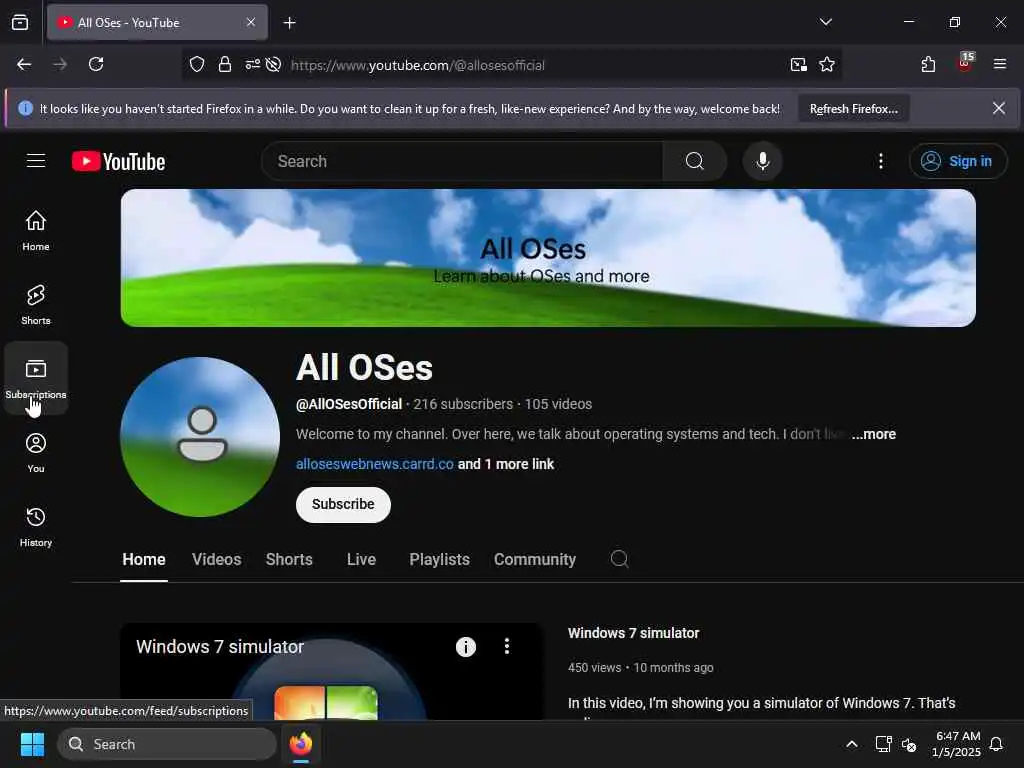
Task: Open the alloseswebnews.carrd.co link
Action: pos(374,464)
